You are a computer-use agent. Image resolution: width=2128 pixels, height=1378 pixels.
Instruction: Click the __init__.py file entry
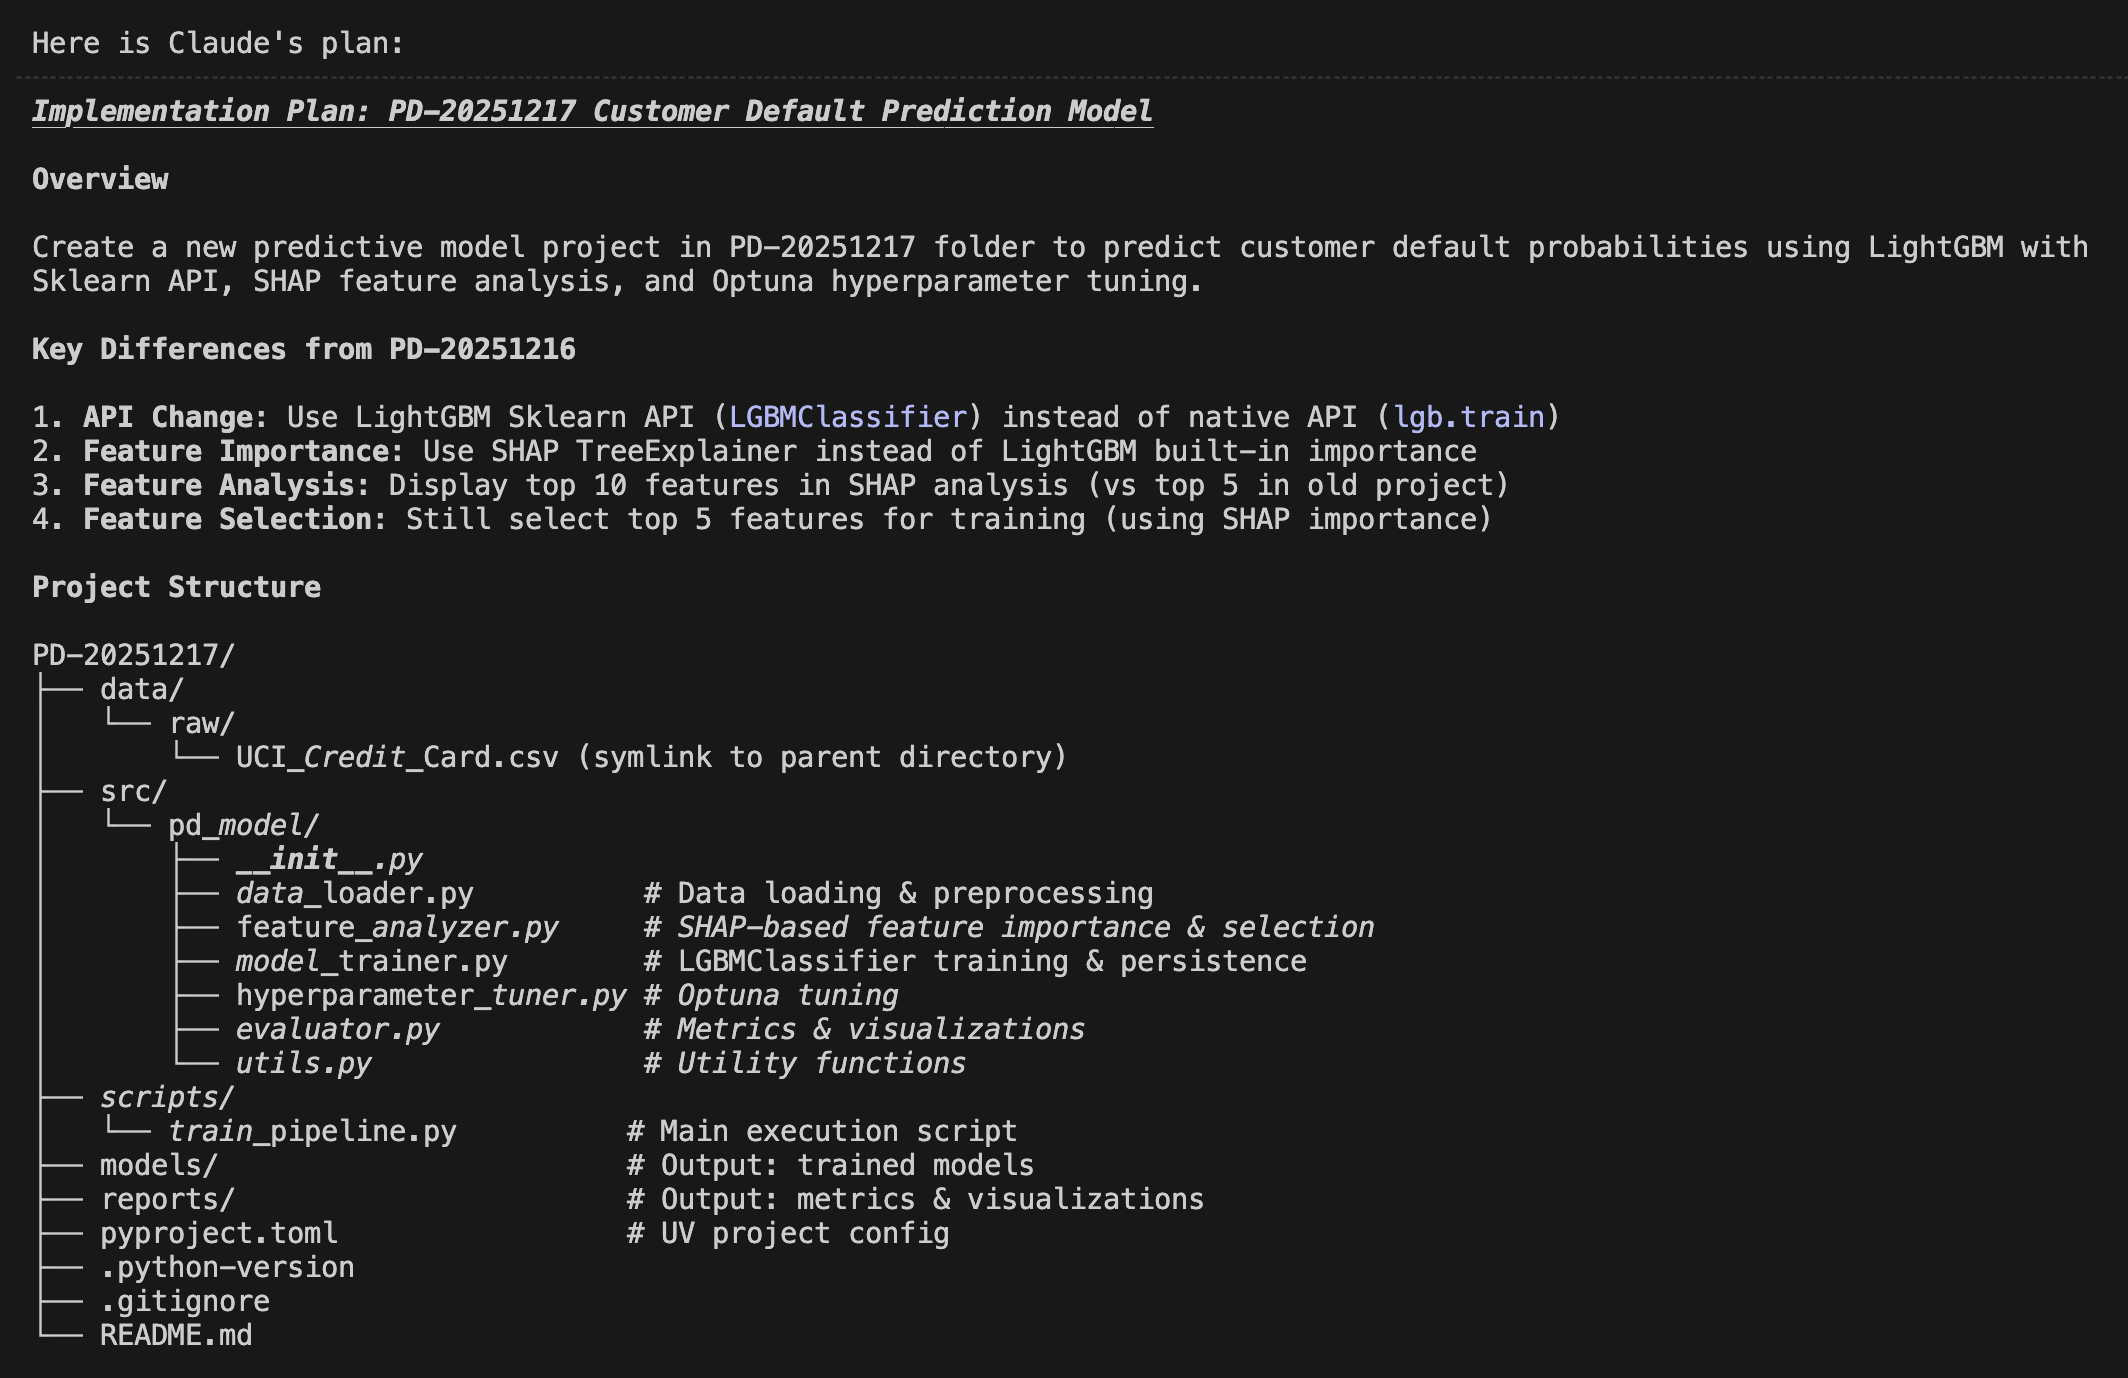(329, 859)
